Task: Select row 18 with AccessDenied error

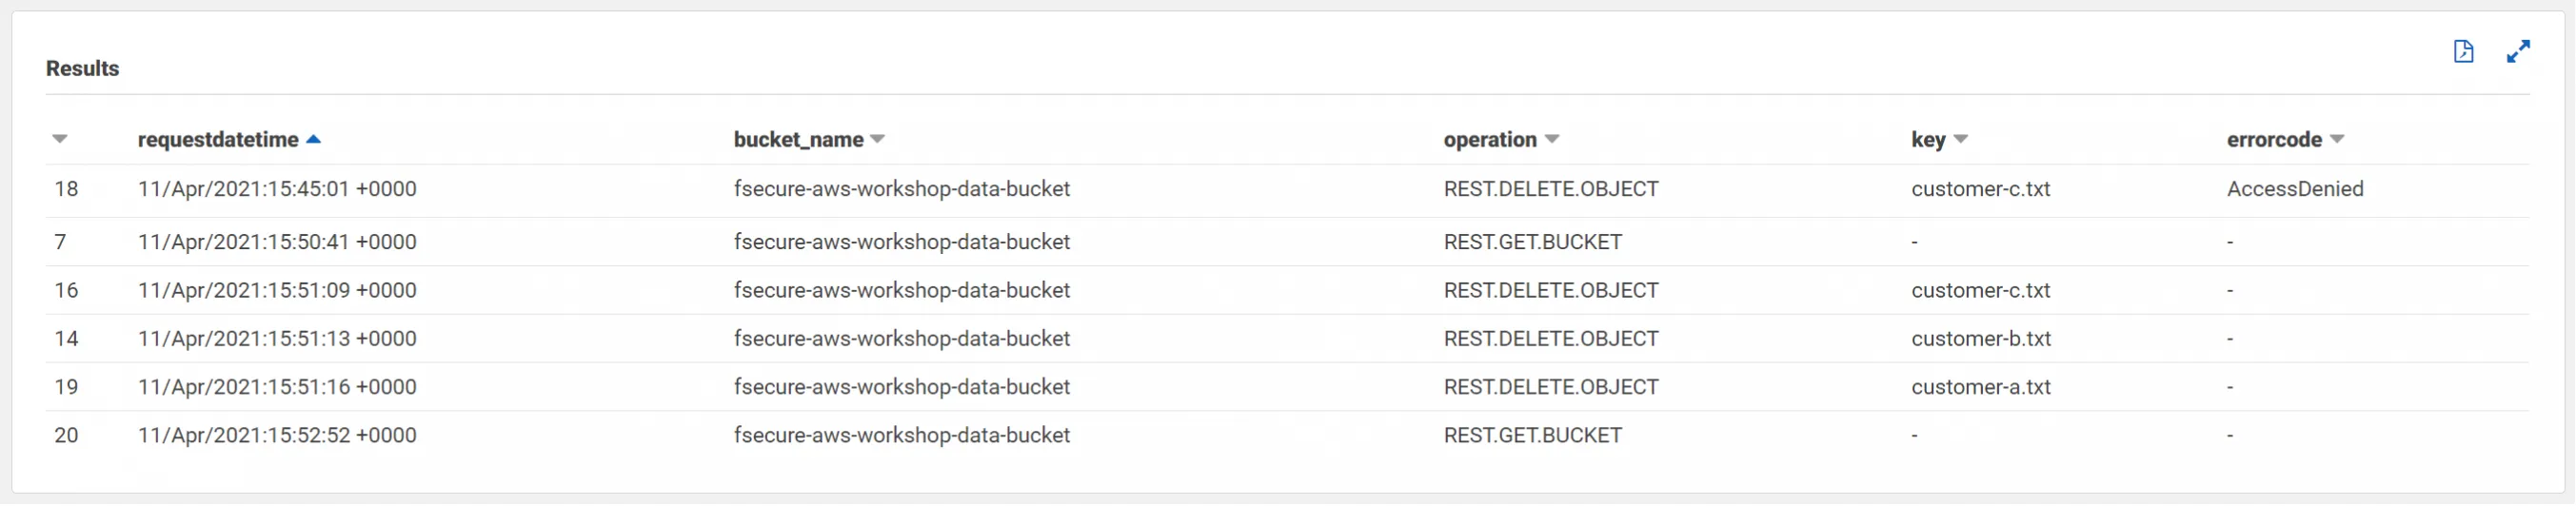Action: tap(1287, 190)
